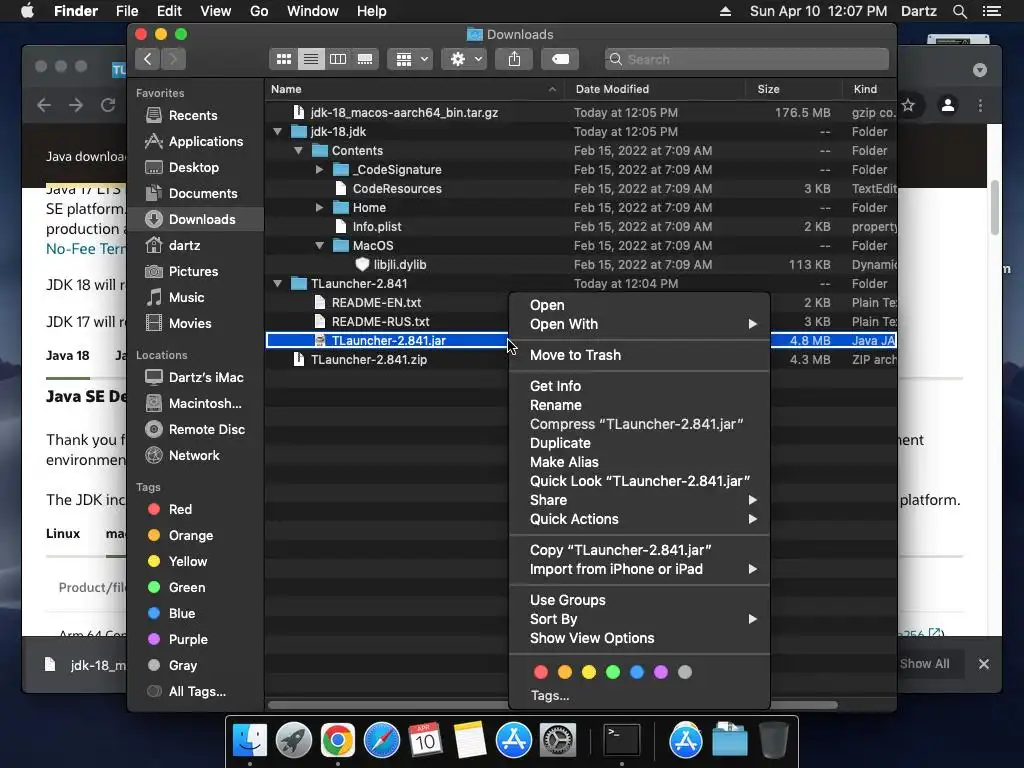The height and width of the screenshot is (768, 1024).
Task: Open Applications in the sidebar
Action: tap(195, 142)
